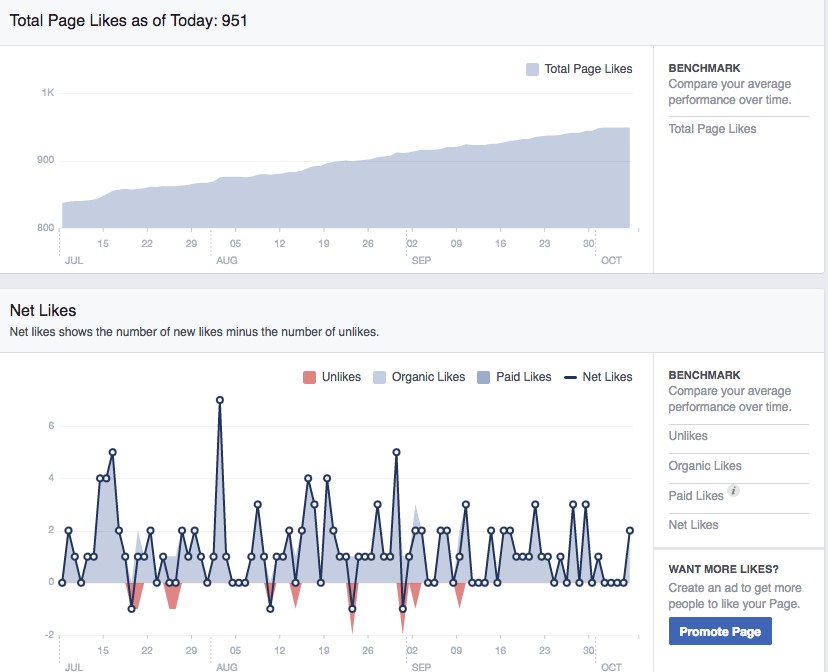Toggle the Organic Likes legend swatch
The image size is (828, 672).
pyautogui.click(x=380, y=377)
